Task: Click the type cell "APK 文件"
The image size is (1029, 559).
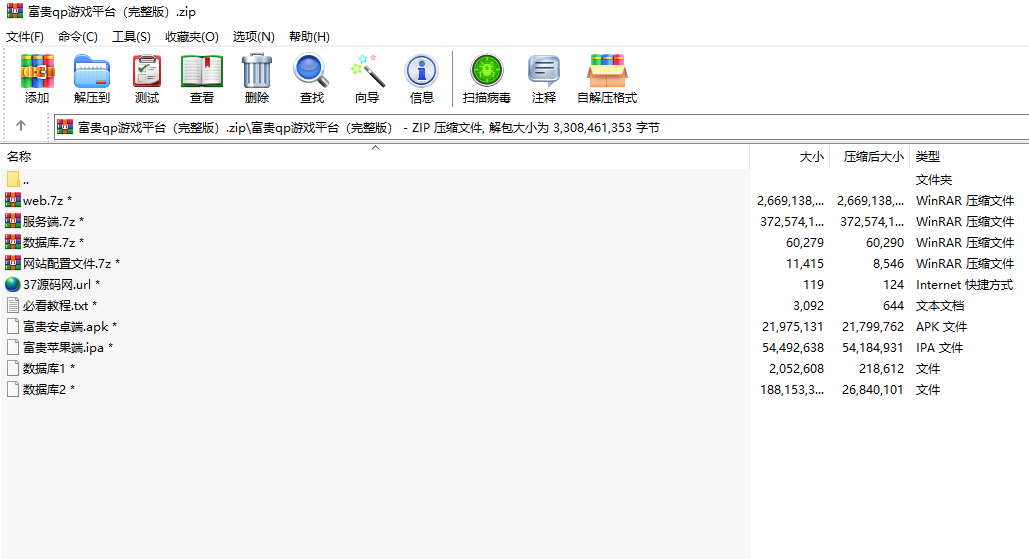Action: [x=941, y=327]
